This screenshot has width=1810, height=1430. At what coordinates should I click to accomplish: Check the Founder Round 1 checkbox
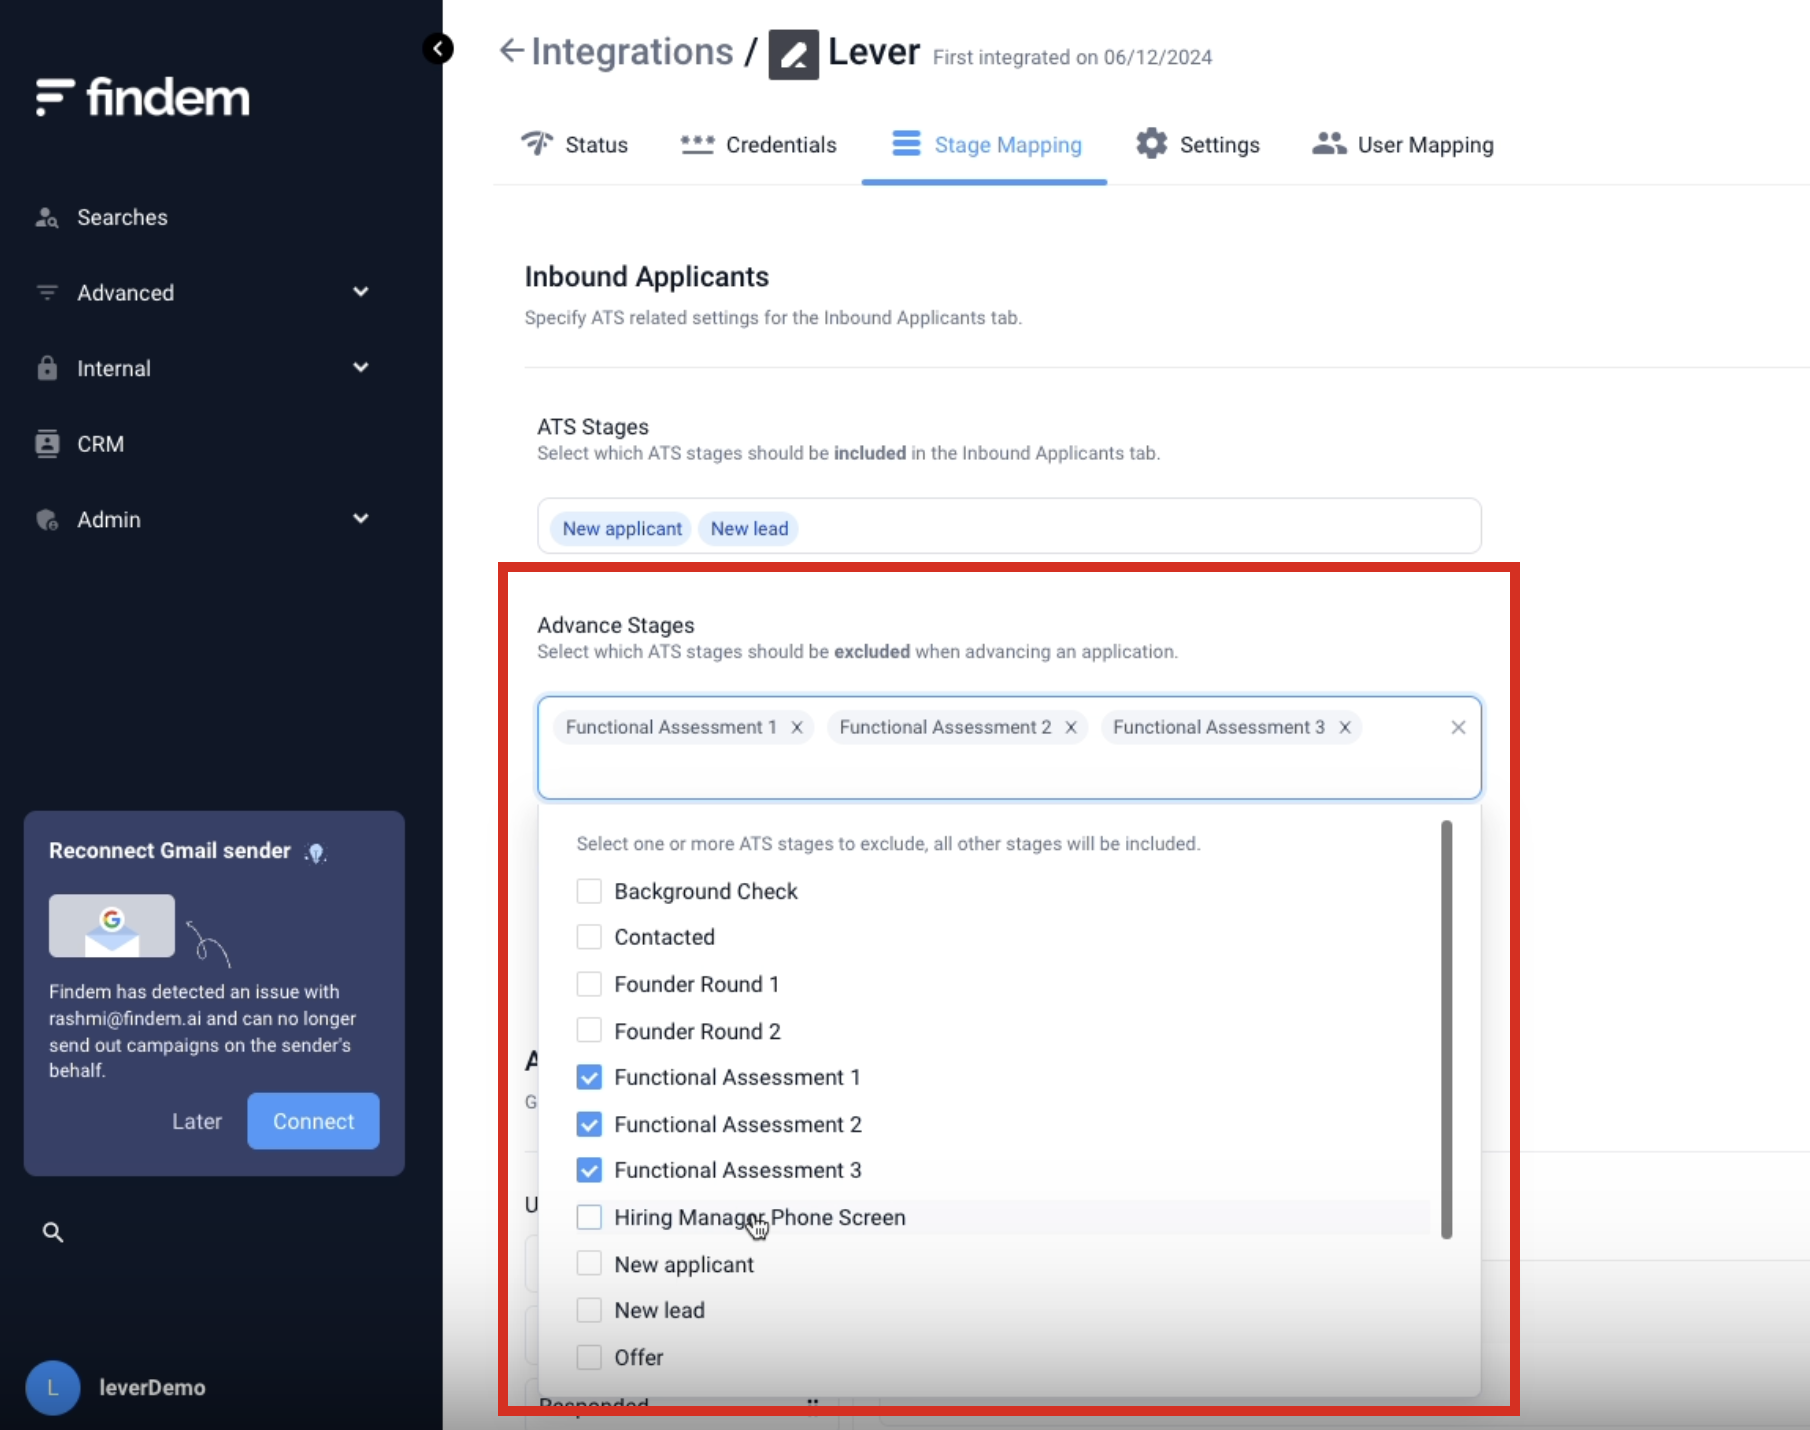pyautogui.click(x=589, y=984)
